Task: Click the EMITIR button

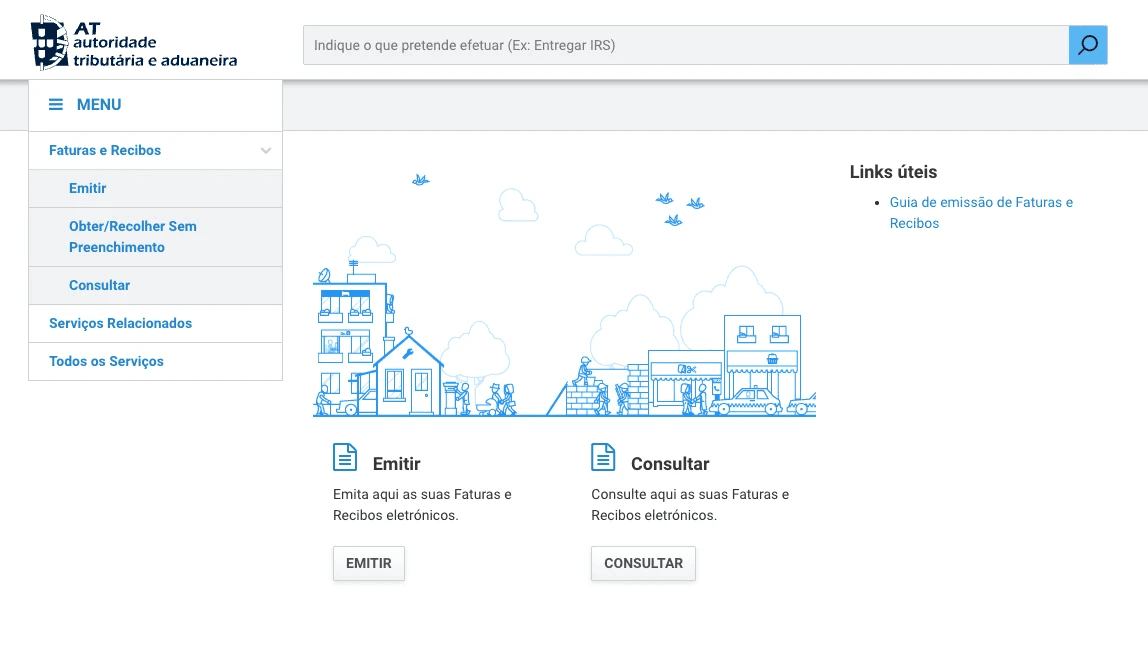Action: pyautogui.click(x=369, y=563)
